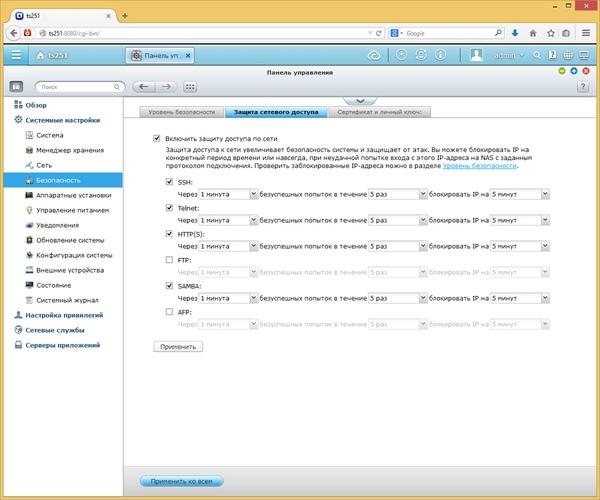Screen dimensions: 600x500
Task: Open help question mark in control panel
Action: (583, 87)
